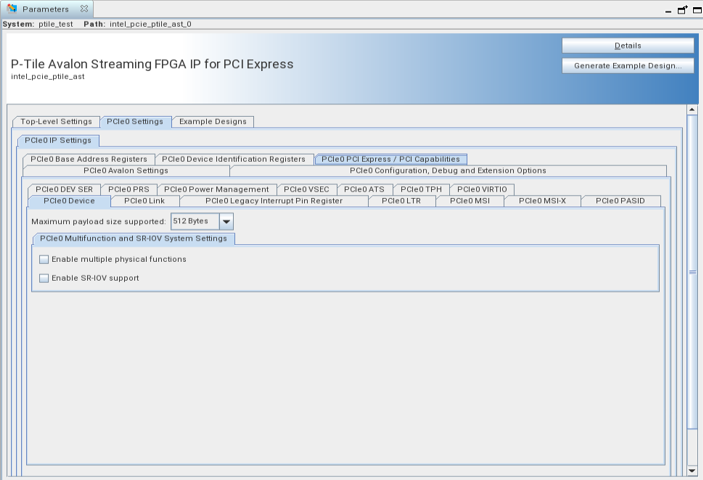Viewport: 703px width, 480px height.
Task: Click the scrollbar down arrow
Action: 692,471
